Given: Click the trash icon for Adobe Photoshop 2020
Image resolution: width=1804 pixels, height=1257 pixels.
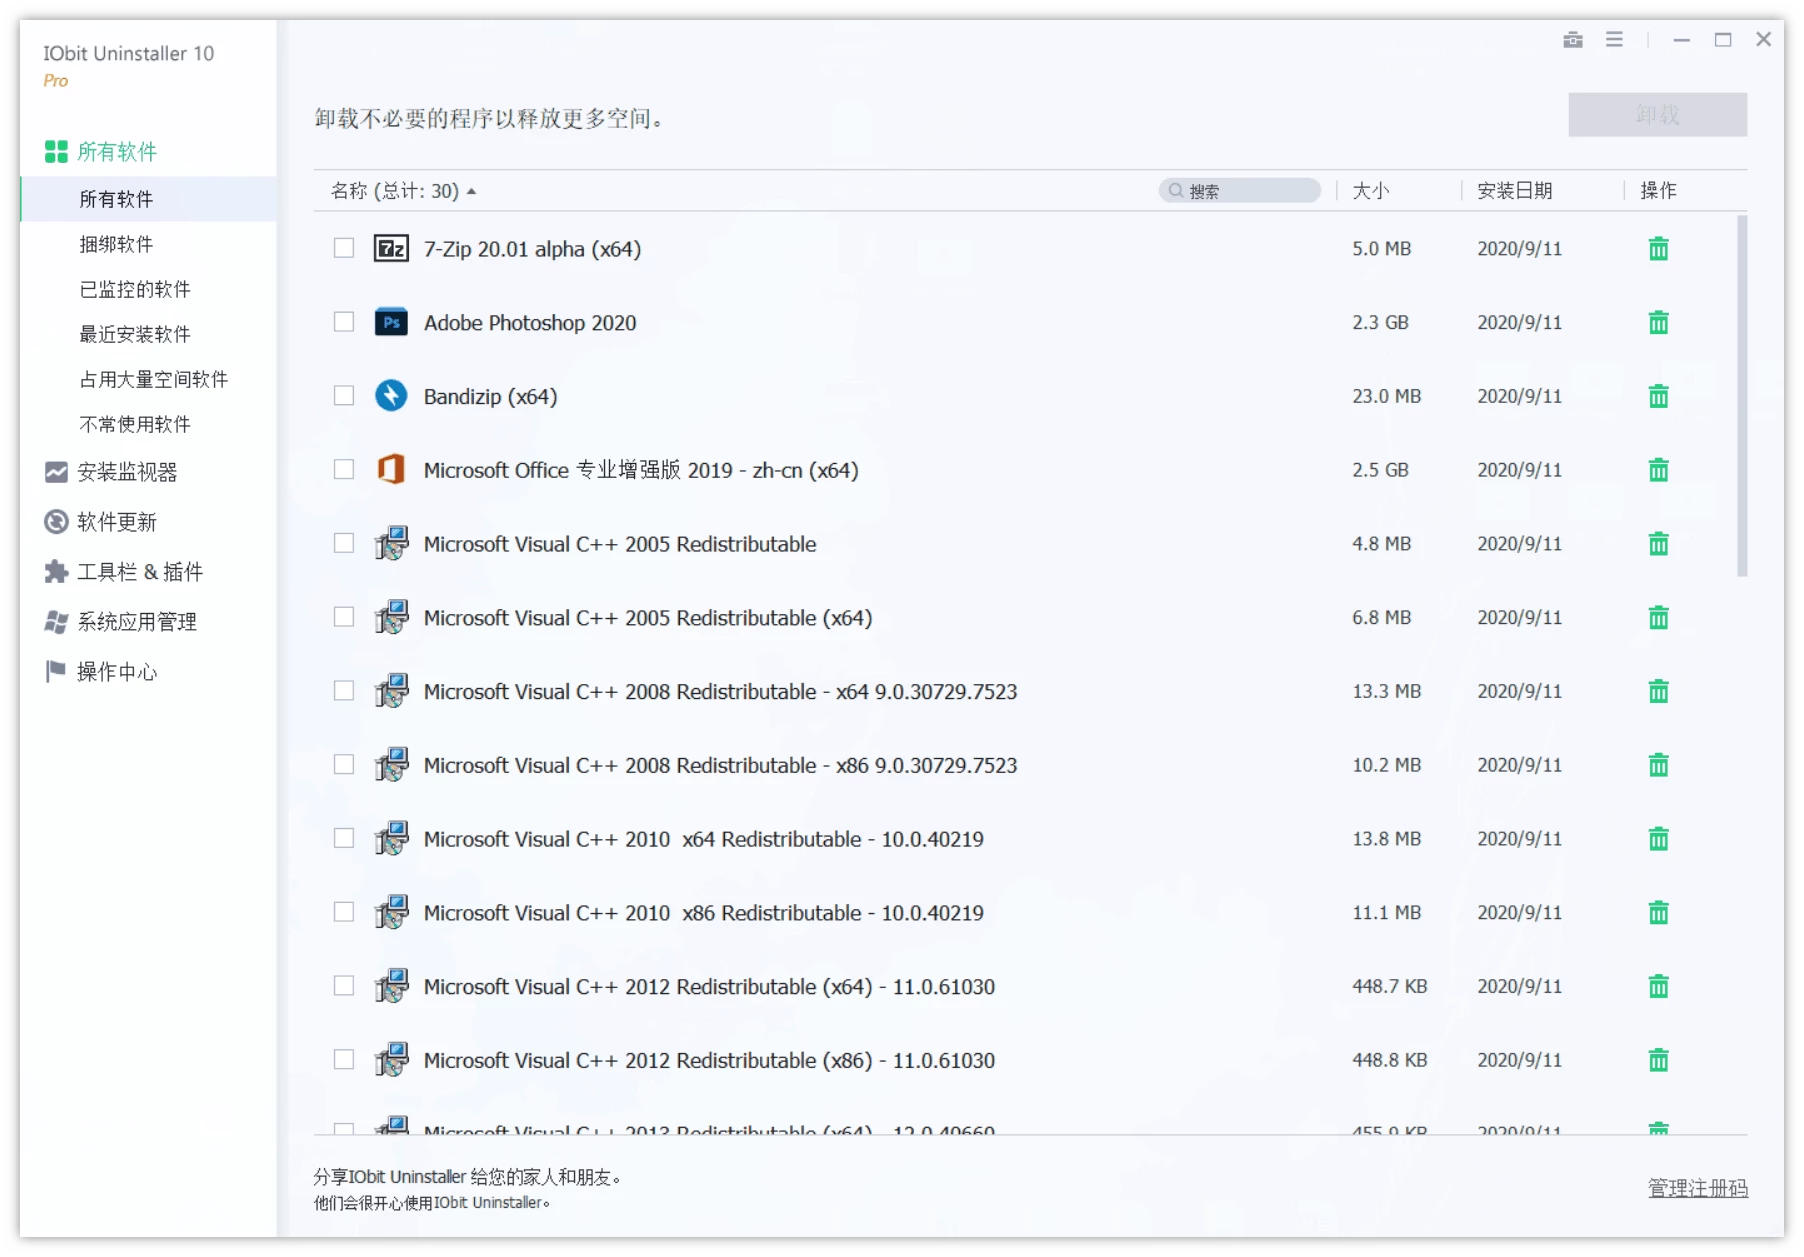Looking at the screenshot, I should 1658,322.
